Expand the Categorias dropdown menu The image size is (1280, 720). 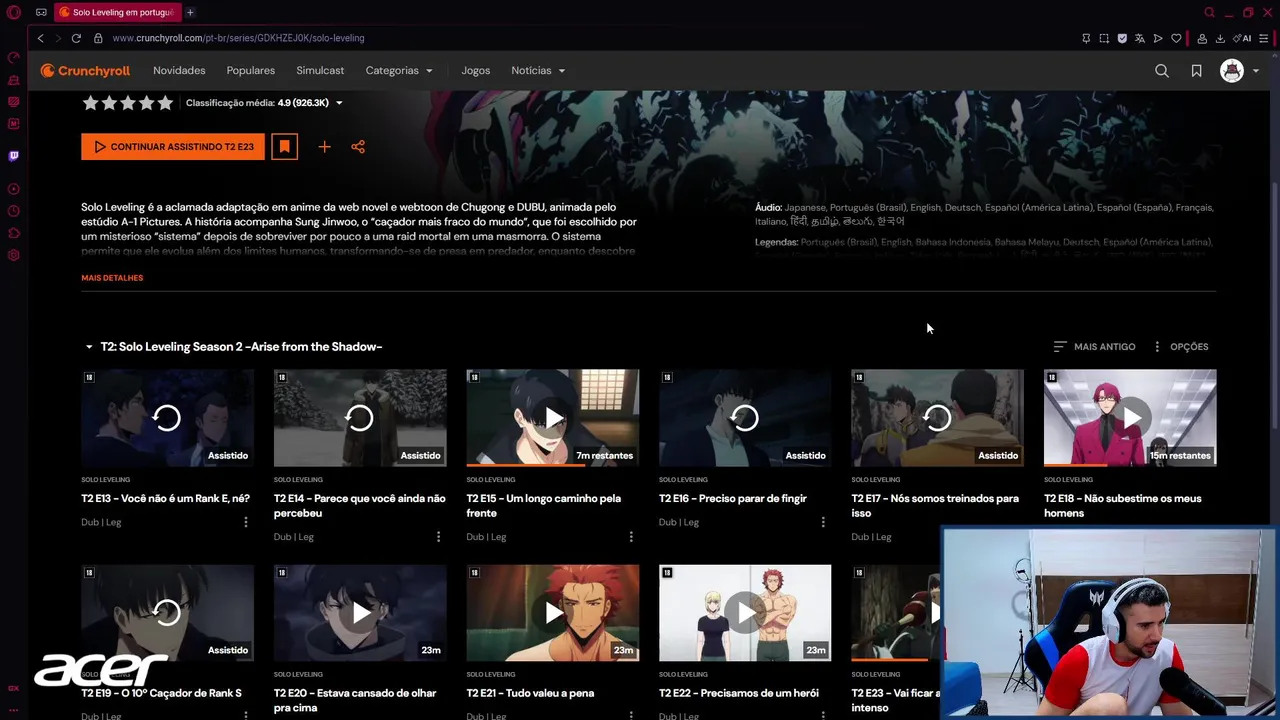pyautogui.click(x=399, y=71)
